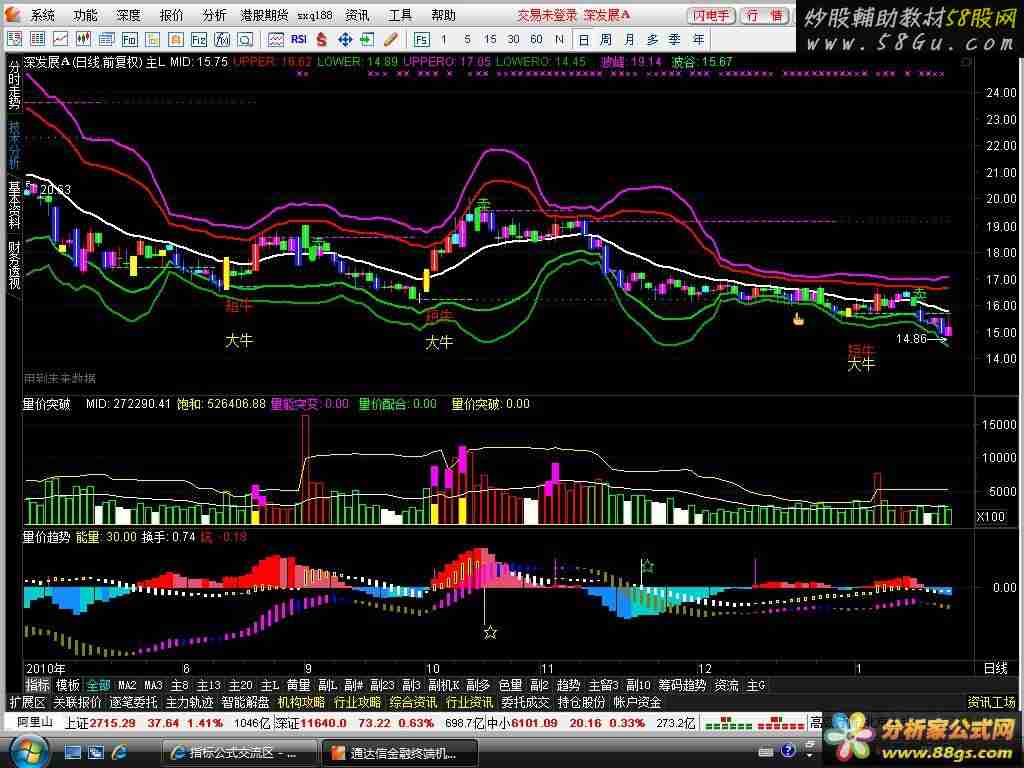Click the show desktop quick launch icon

click(72, 752)
